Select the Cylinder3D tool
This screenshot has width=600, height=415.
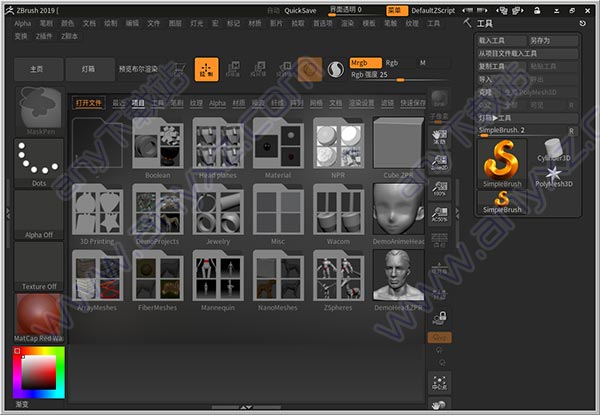click(x=553, y=150)
